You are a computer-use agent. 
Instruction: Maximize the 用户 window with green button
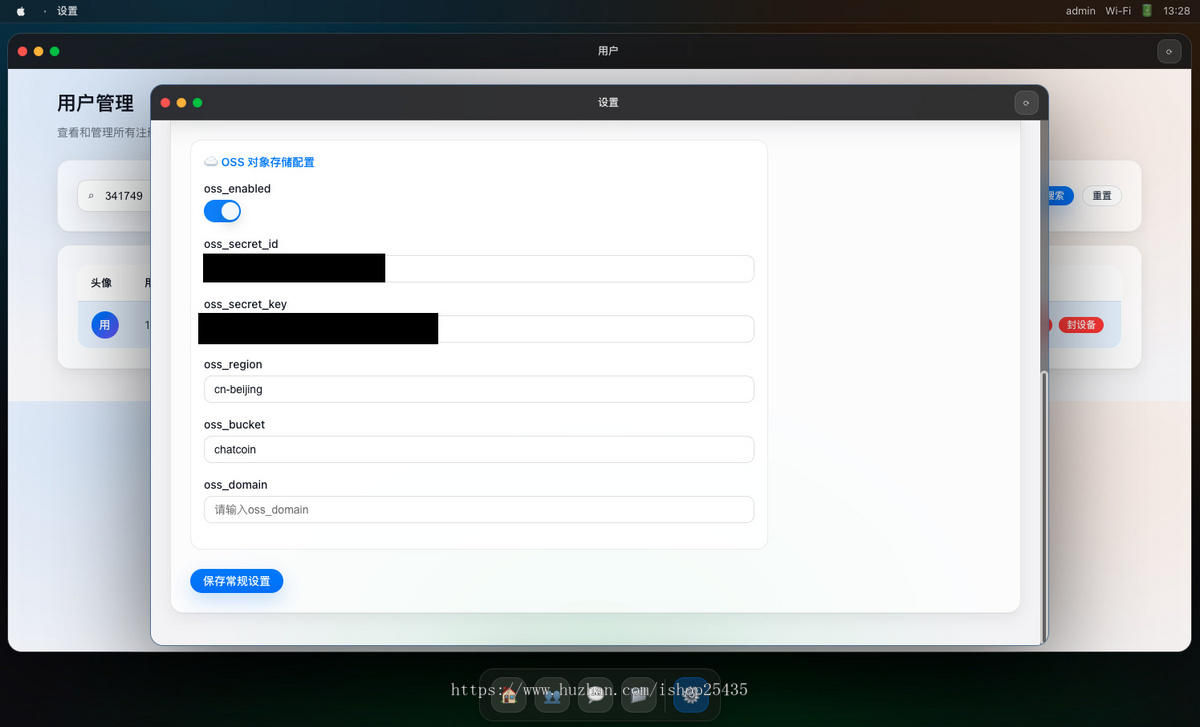[x=54, y=51]
